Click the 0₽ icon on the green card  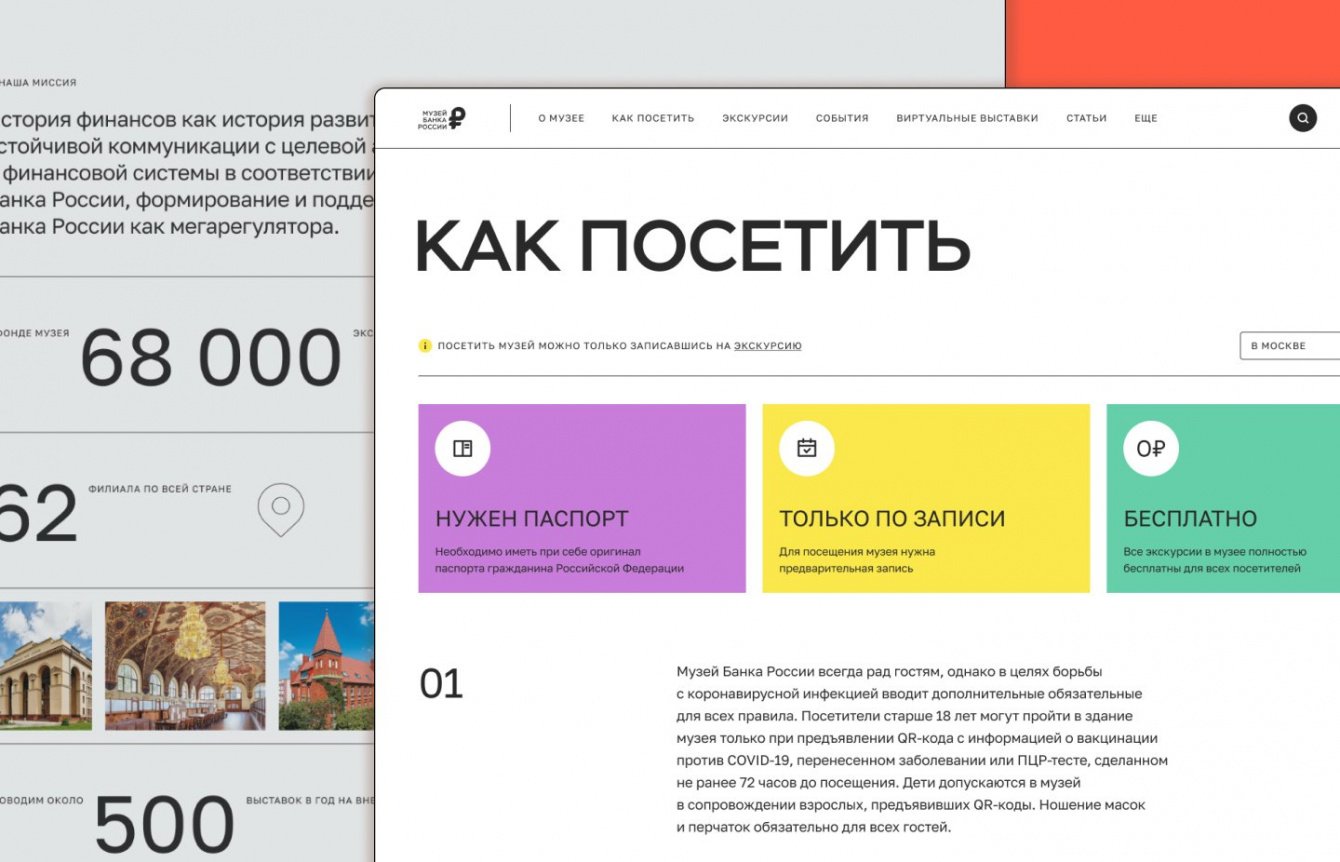coord(1151,448)
